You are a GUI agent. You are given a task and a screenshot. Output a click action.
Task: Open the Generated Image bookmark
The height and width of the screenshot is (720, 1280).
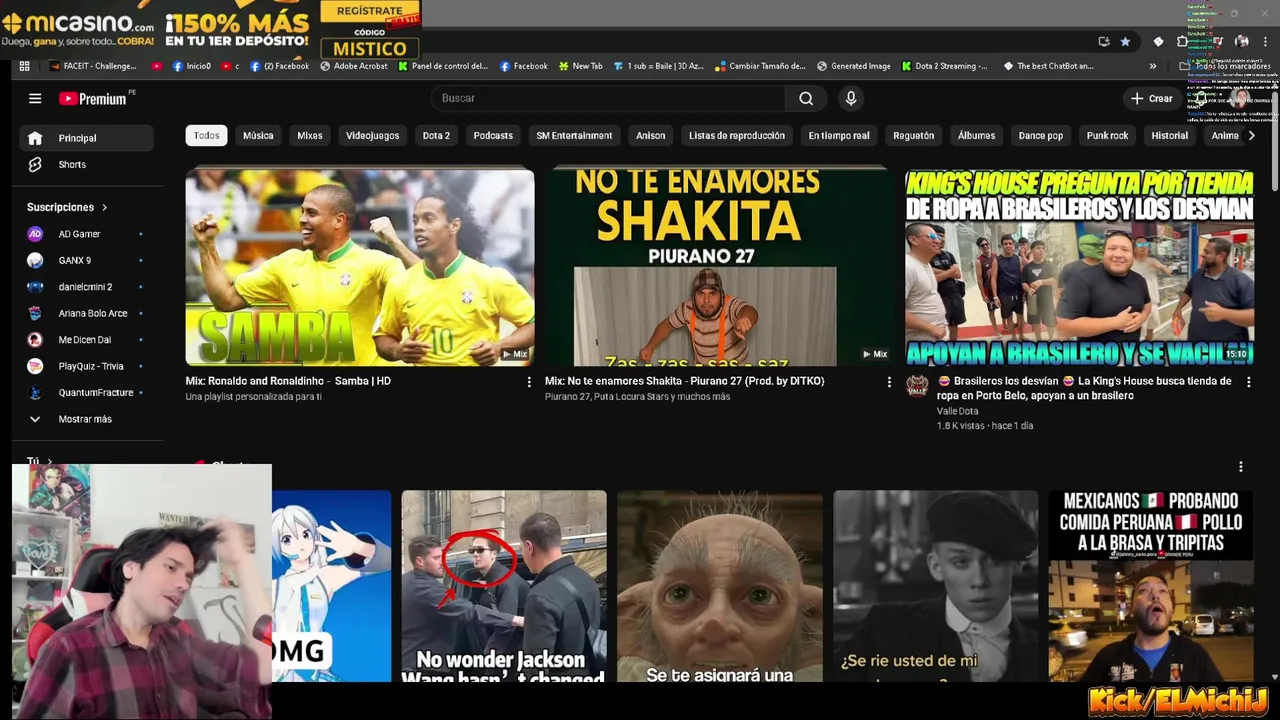click(x=854, y=66)
